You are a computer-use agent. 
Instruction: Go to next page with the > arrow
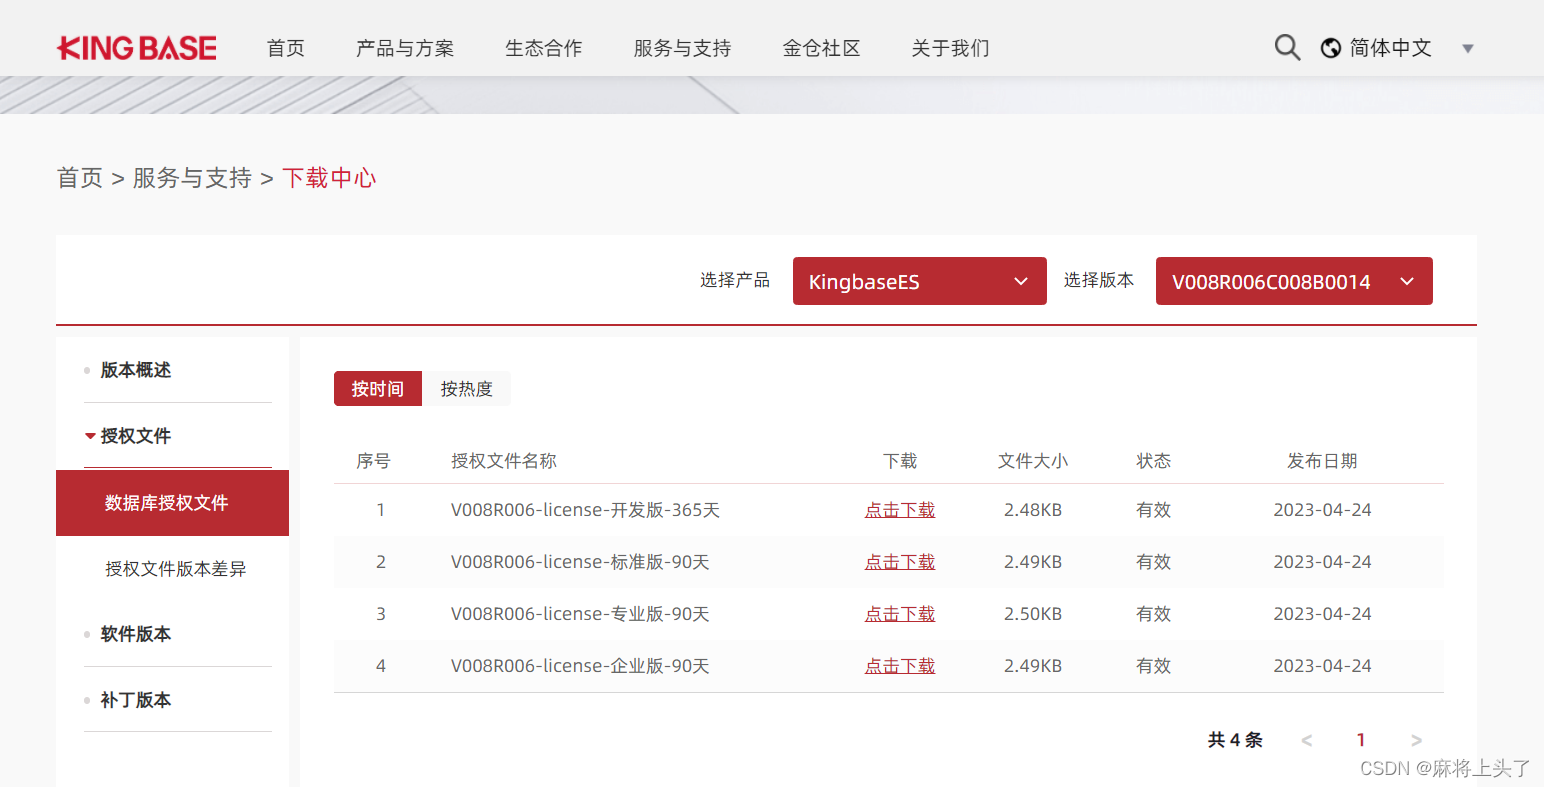click(x=1416, y=740)
